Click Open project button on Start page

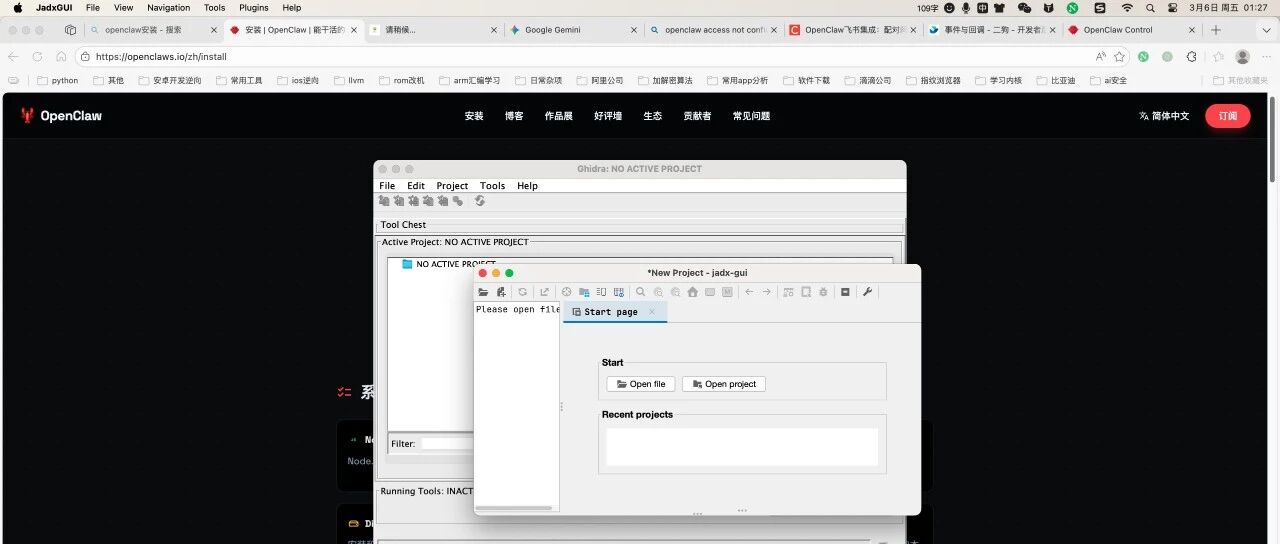724,384
